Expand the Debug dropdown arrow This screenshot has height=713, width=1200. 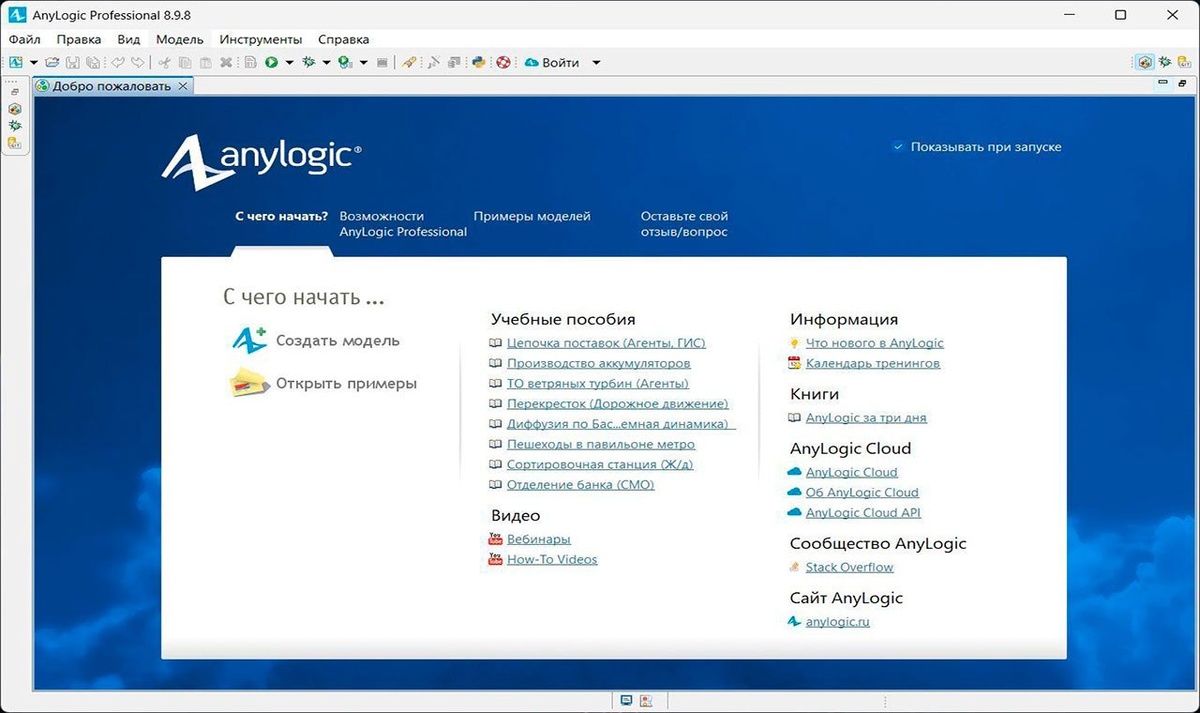pyautogui.click(x=326, y=62)
